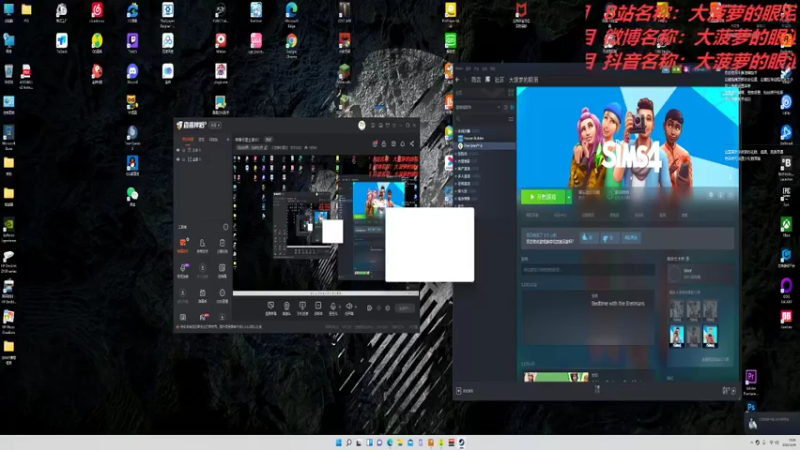Open the Sims 4 info icon
The height and width of the screenshot is (450, 800).
[721, 195]
